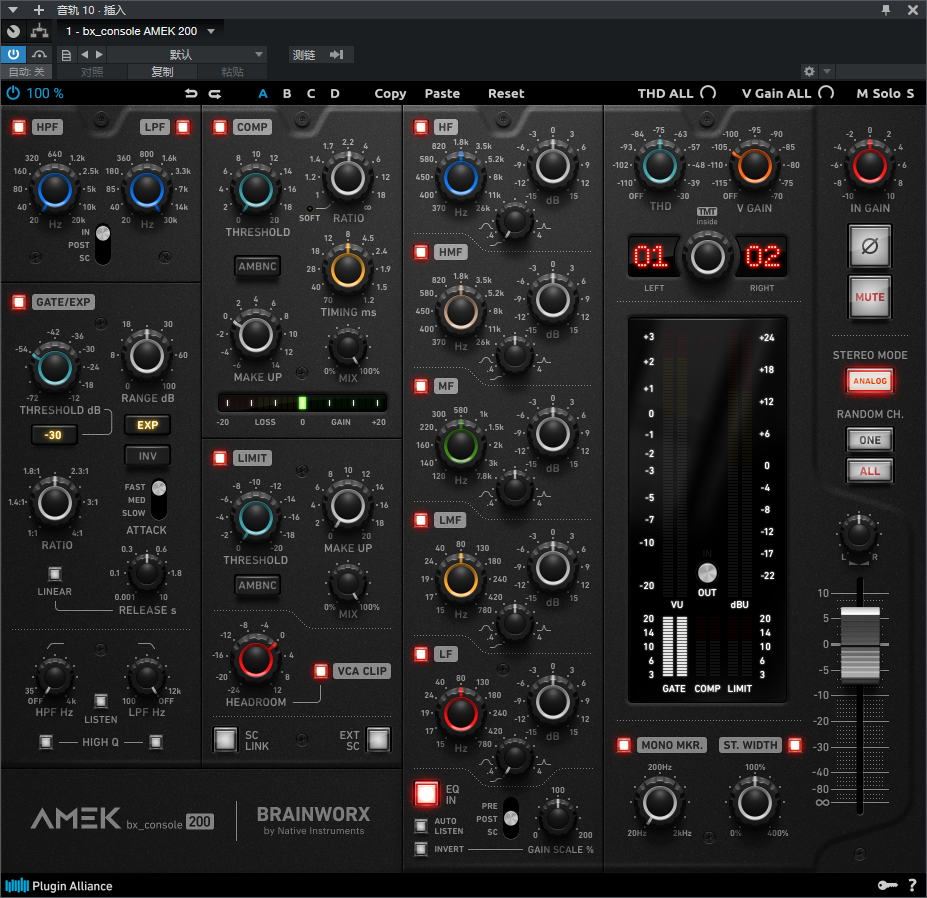Open the 默认 preset dropdown

[x=186, y=54]
